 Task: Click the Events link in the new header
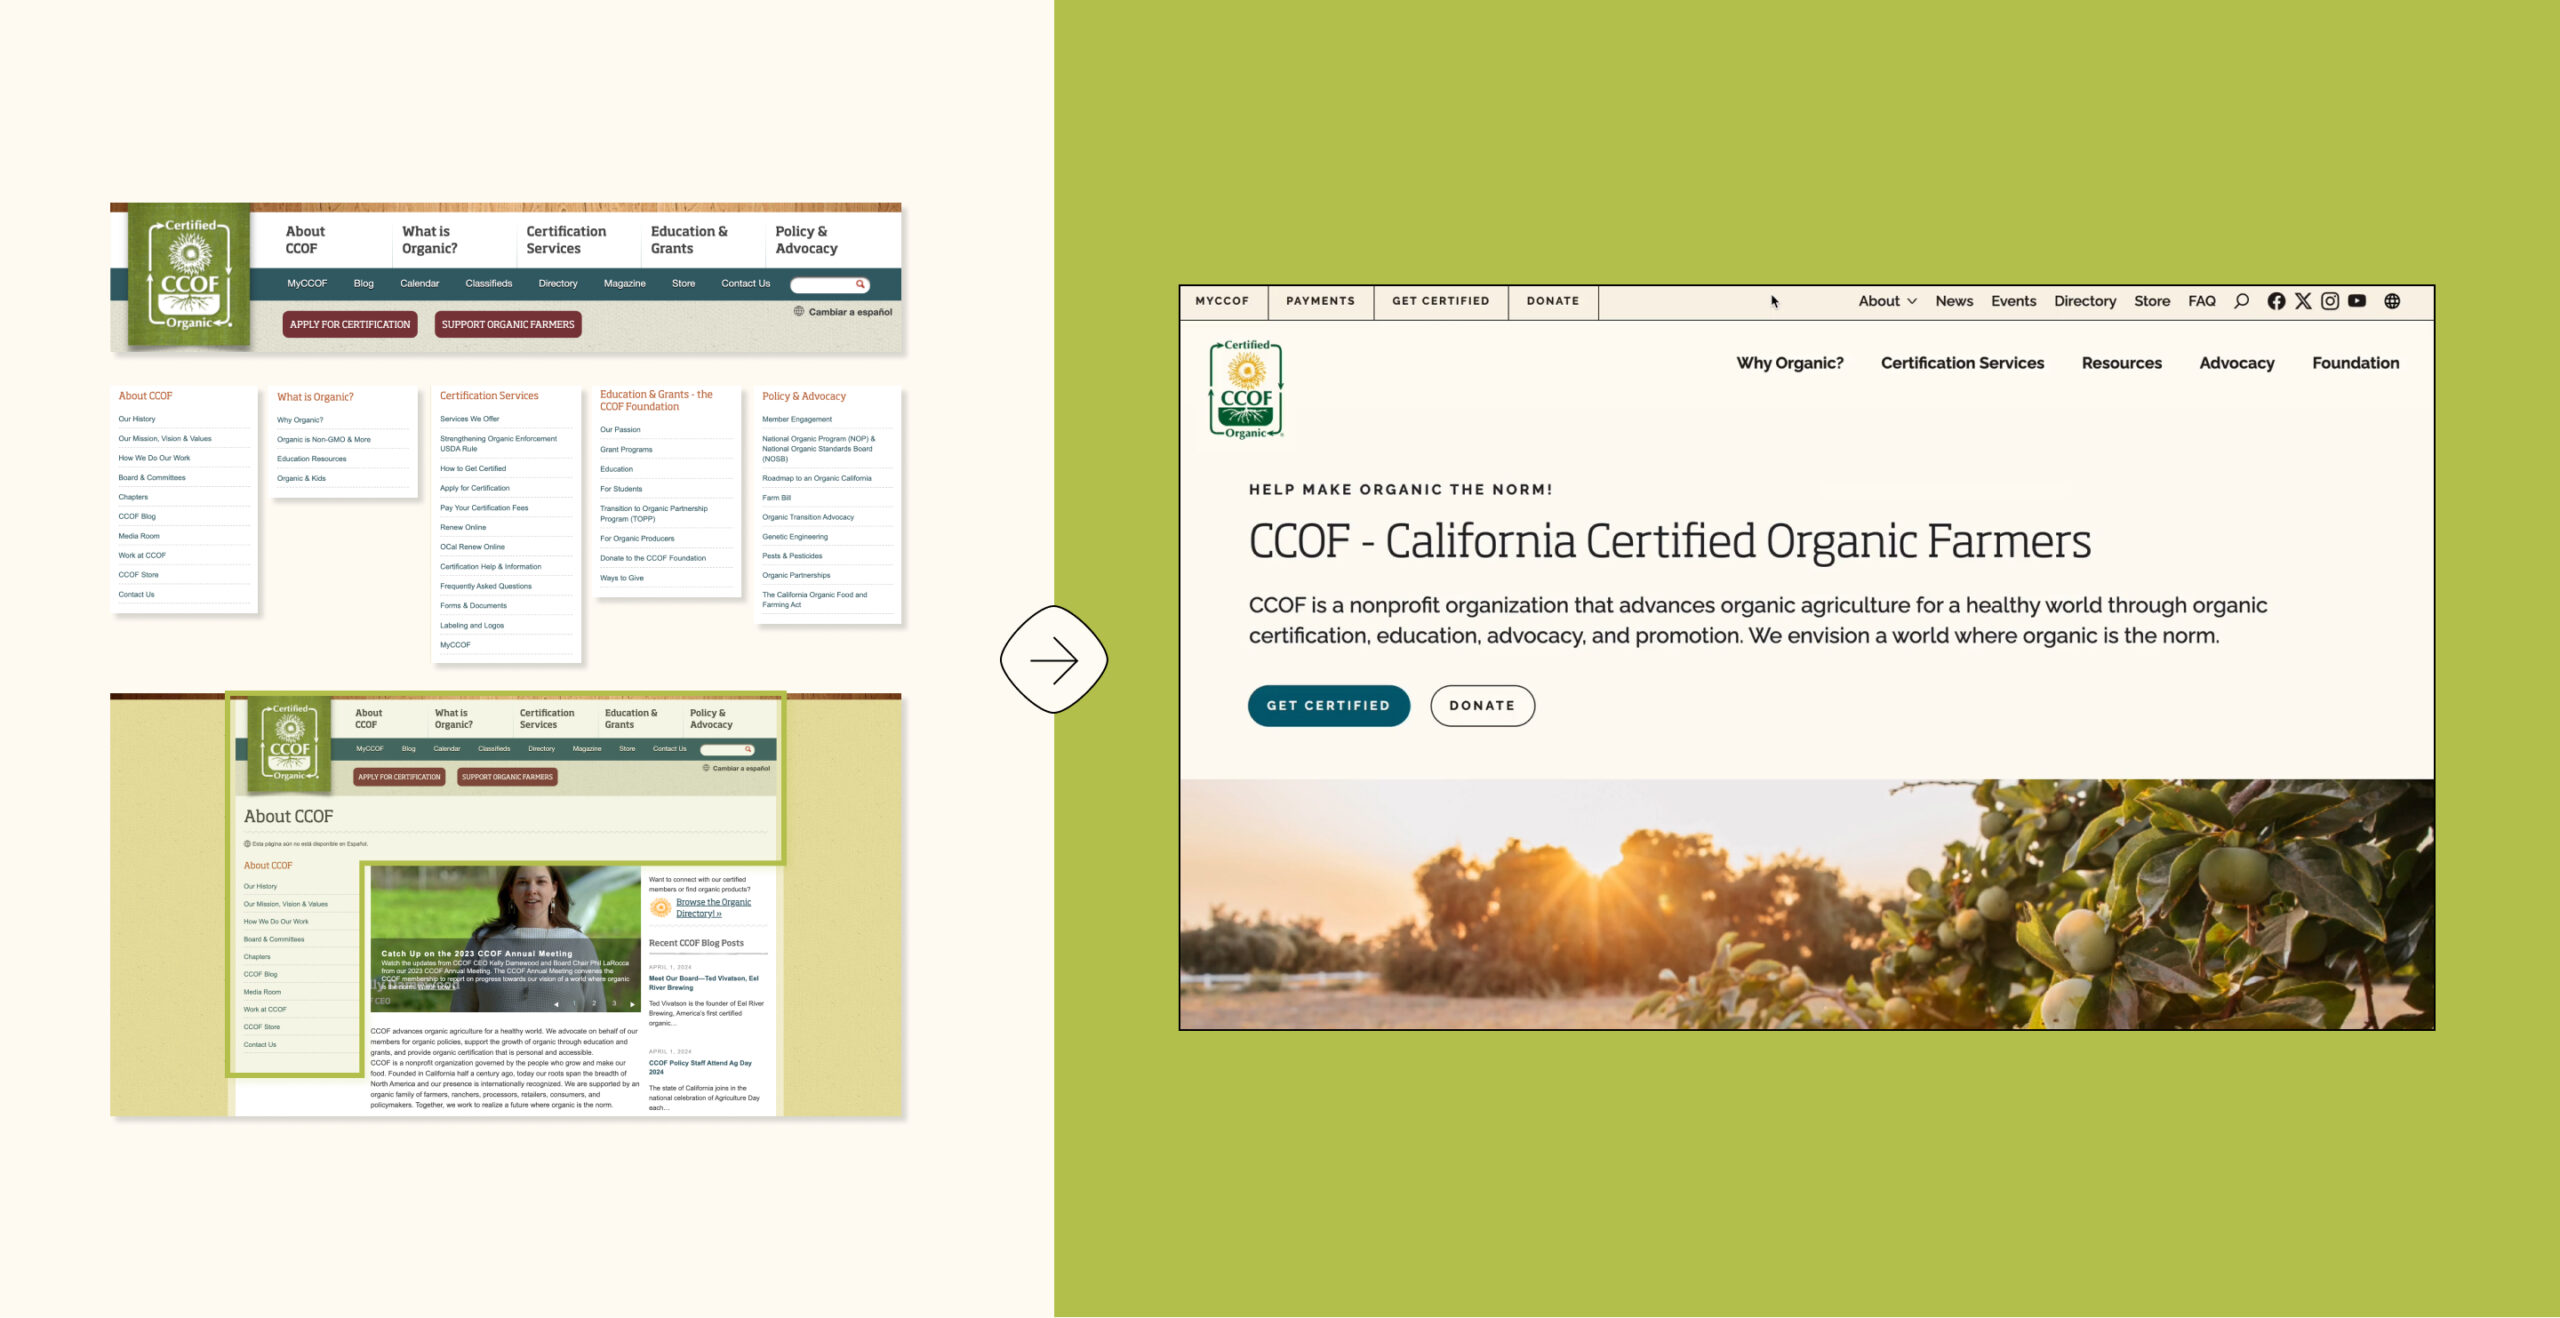pos(2013,301)
